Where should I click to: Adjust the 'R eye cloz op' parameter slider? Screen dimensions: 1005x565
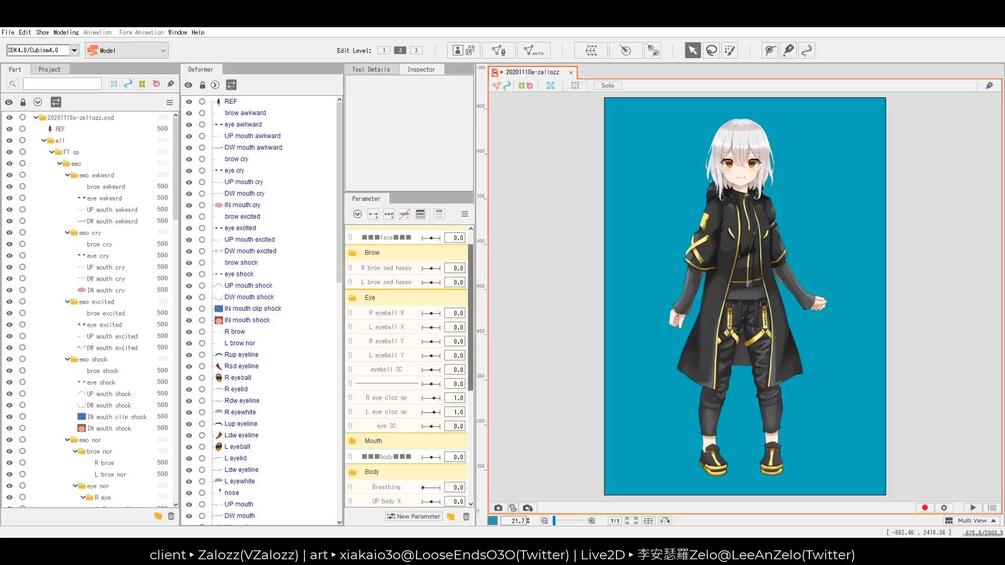coord(431,398)
